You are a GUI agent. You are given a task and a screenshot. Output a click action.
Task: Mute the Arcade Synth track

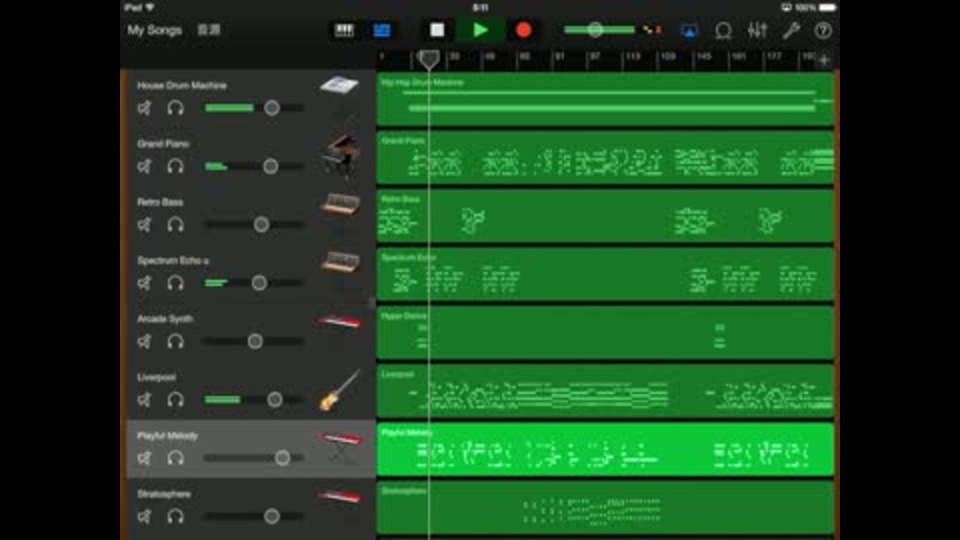point(144,341)
